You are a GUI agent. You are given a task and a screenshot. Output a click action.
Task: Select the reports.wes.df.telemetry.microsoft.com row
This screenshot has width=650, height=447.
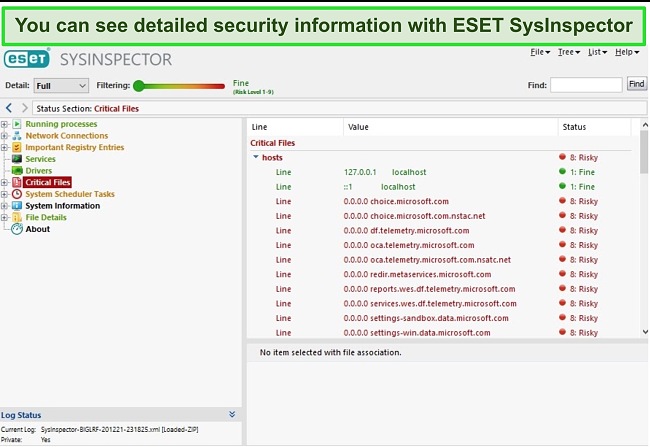click(439, 289)
